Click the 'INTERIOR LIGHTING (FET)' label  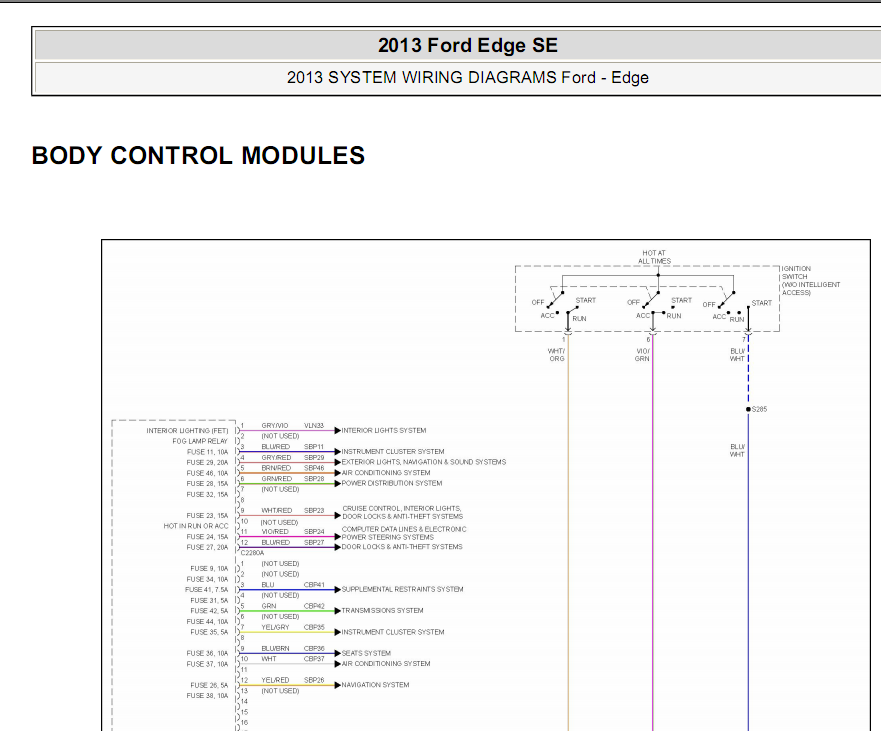pos(187,430)
